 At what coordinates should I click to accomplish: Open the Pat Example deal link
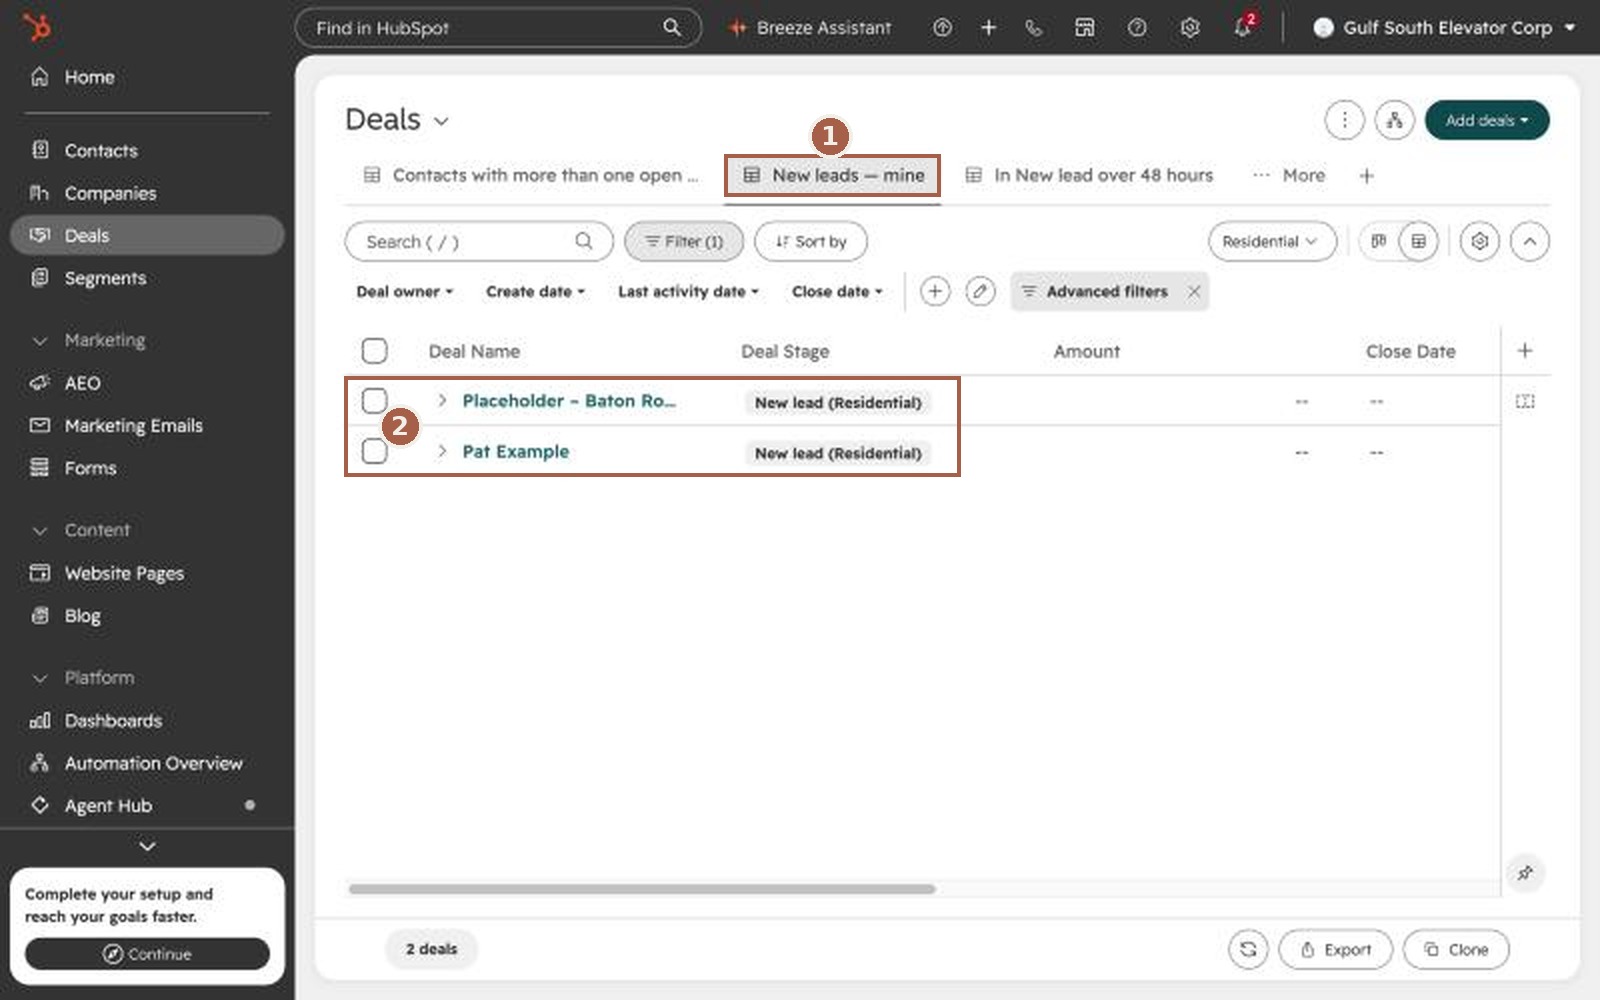tap(516, 451)
